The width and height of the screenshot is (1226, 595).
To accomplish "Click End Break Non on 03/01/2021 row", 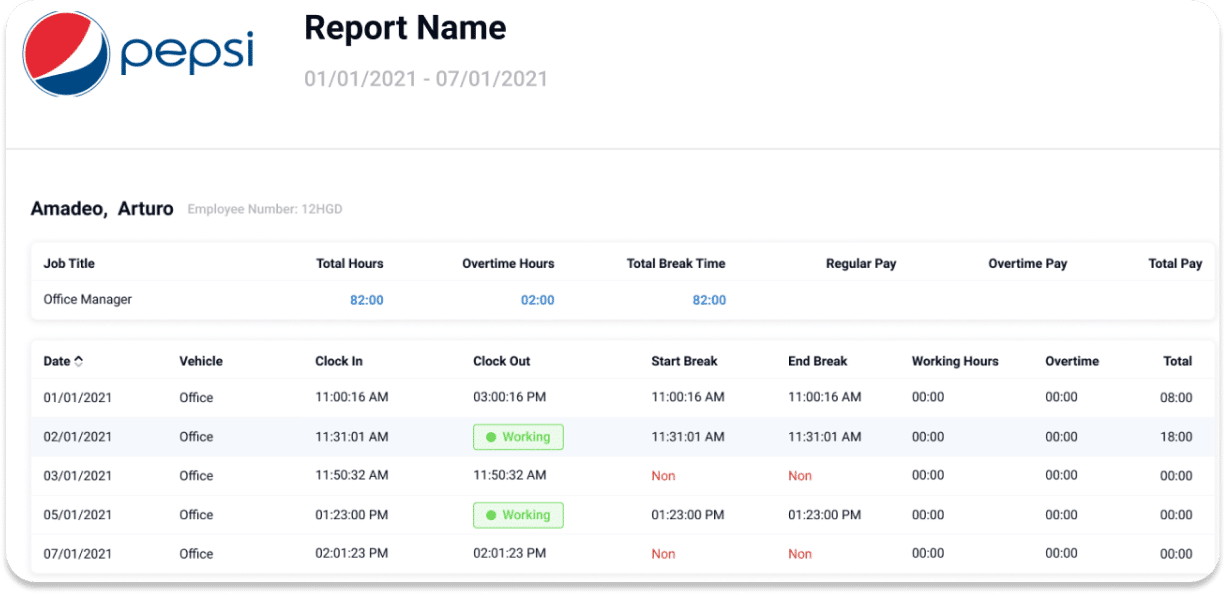I will coord(800,476).
